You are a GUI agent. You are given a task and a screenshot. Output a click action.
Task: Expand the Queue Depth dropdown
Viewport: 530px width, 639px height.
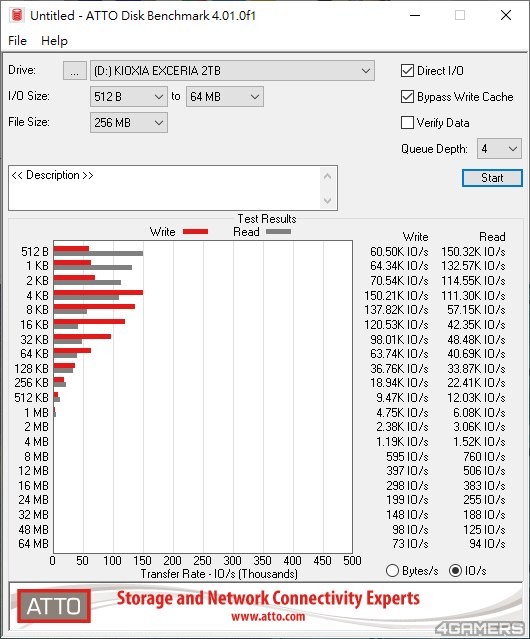click(499, 149)
